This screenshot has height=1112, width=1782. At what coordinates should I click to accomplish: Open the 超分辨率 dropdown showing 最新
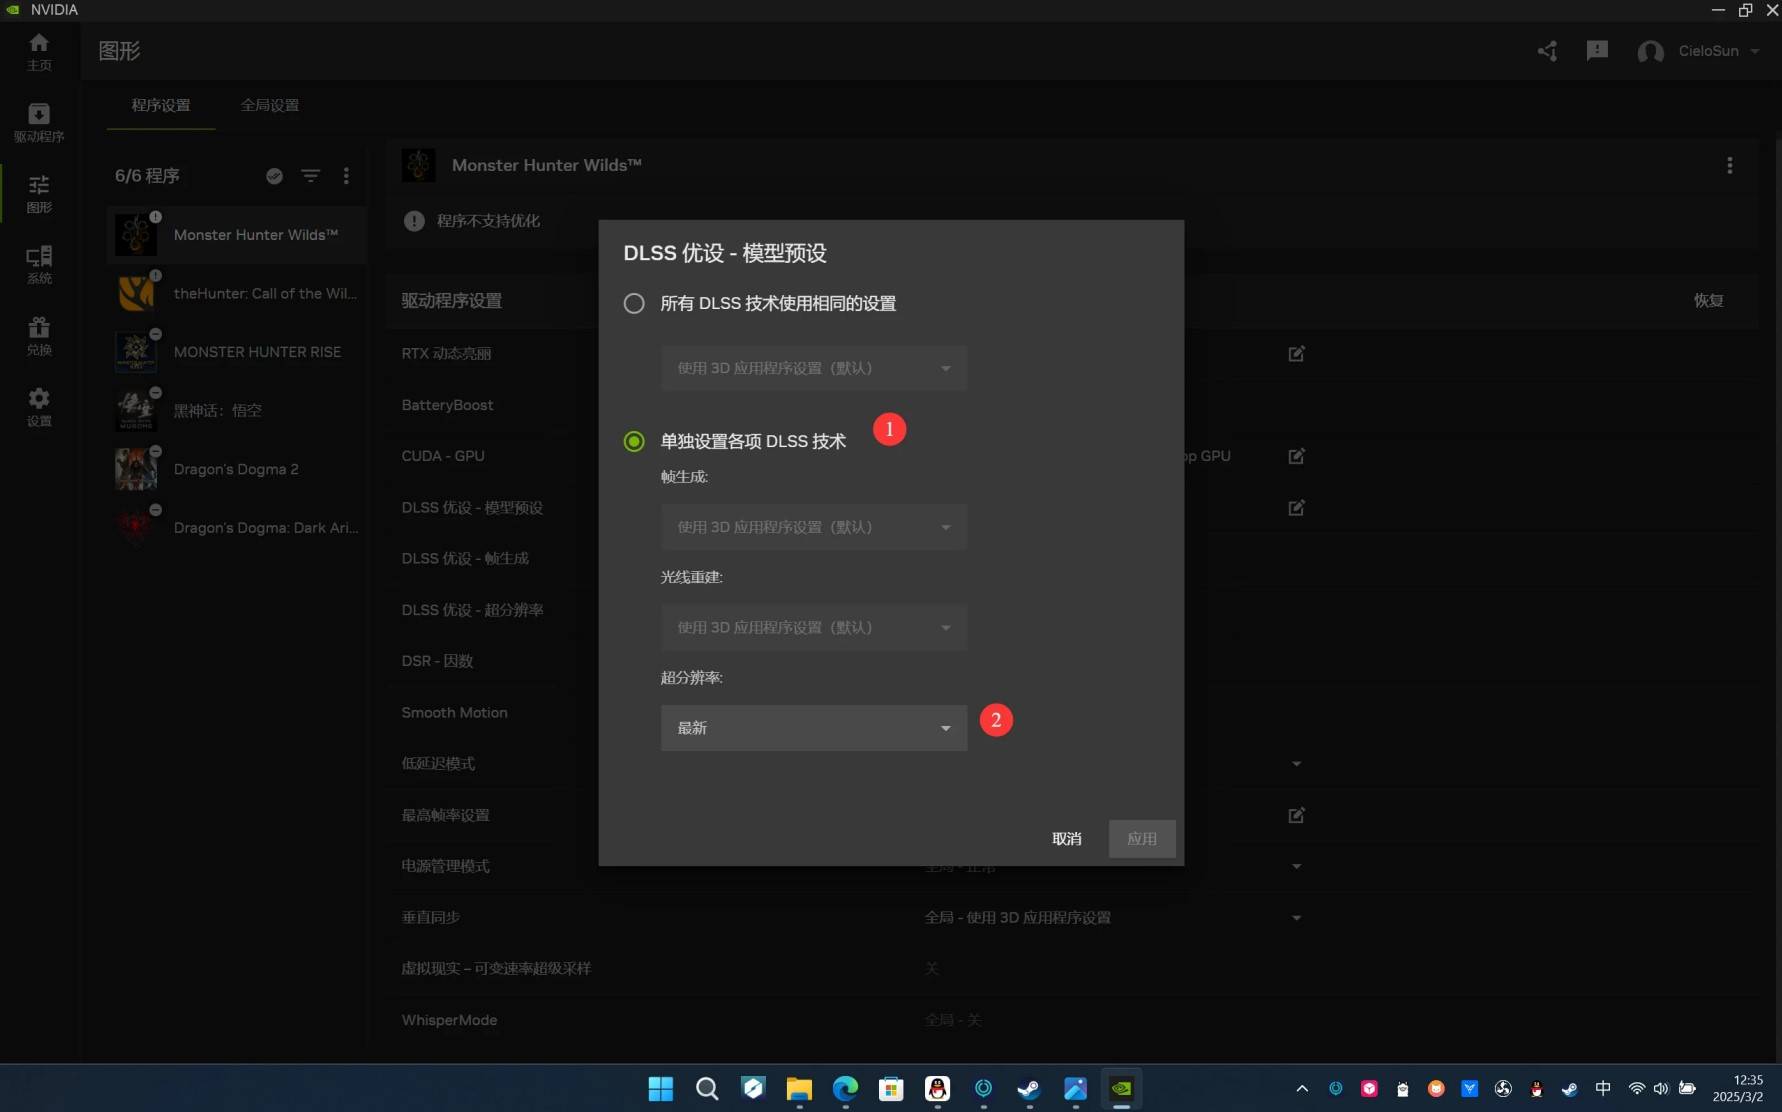click(x=814, y=728)
